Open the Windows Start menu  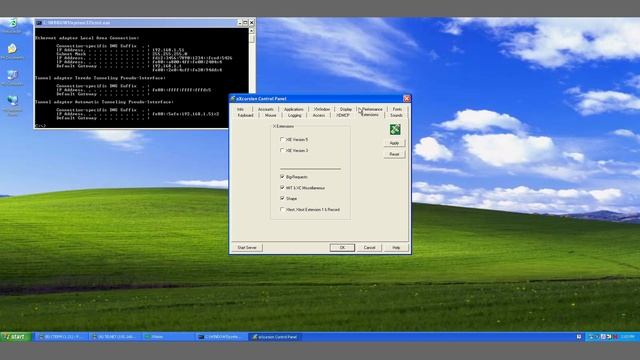tap(16, 337)
